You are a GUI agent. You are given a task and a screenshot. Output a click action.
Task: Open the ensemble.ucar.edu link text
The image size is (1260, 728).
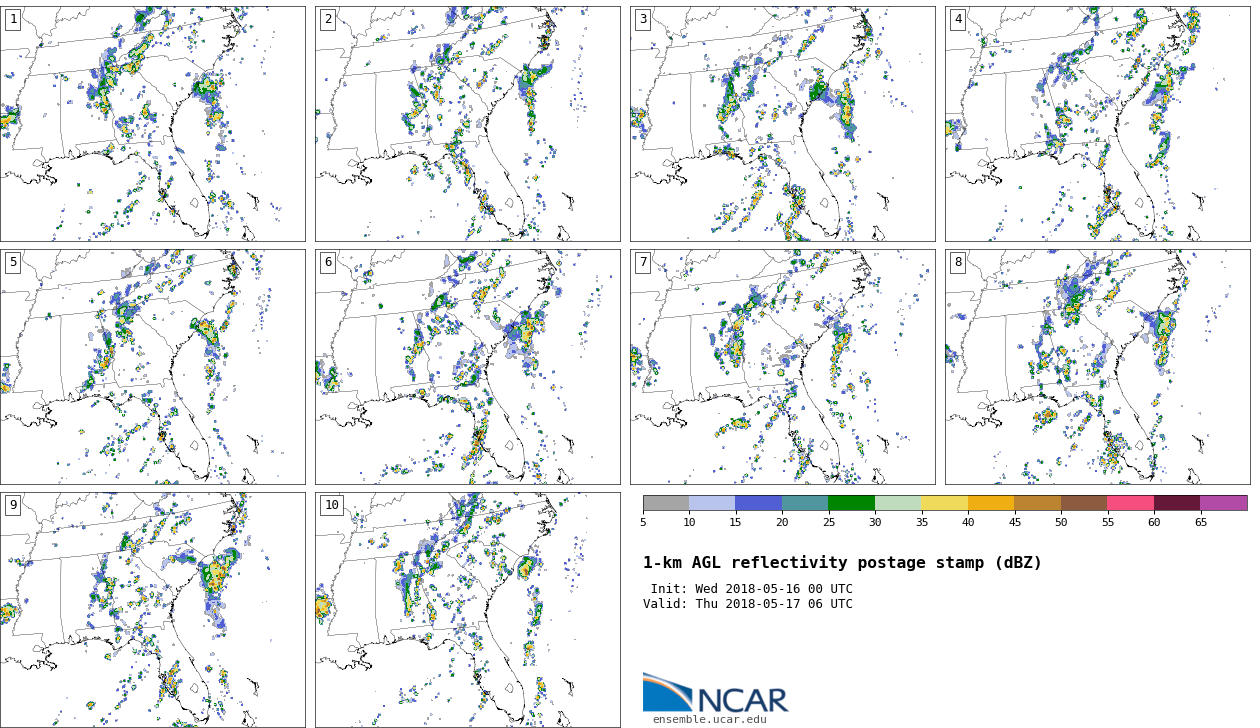pyautogui.click(x=709, y=719)
